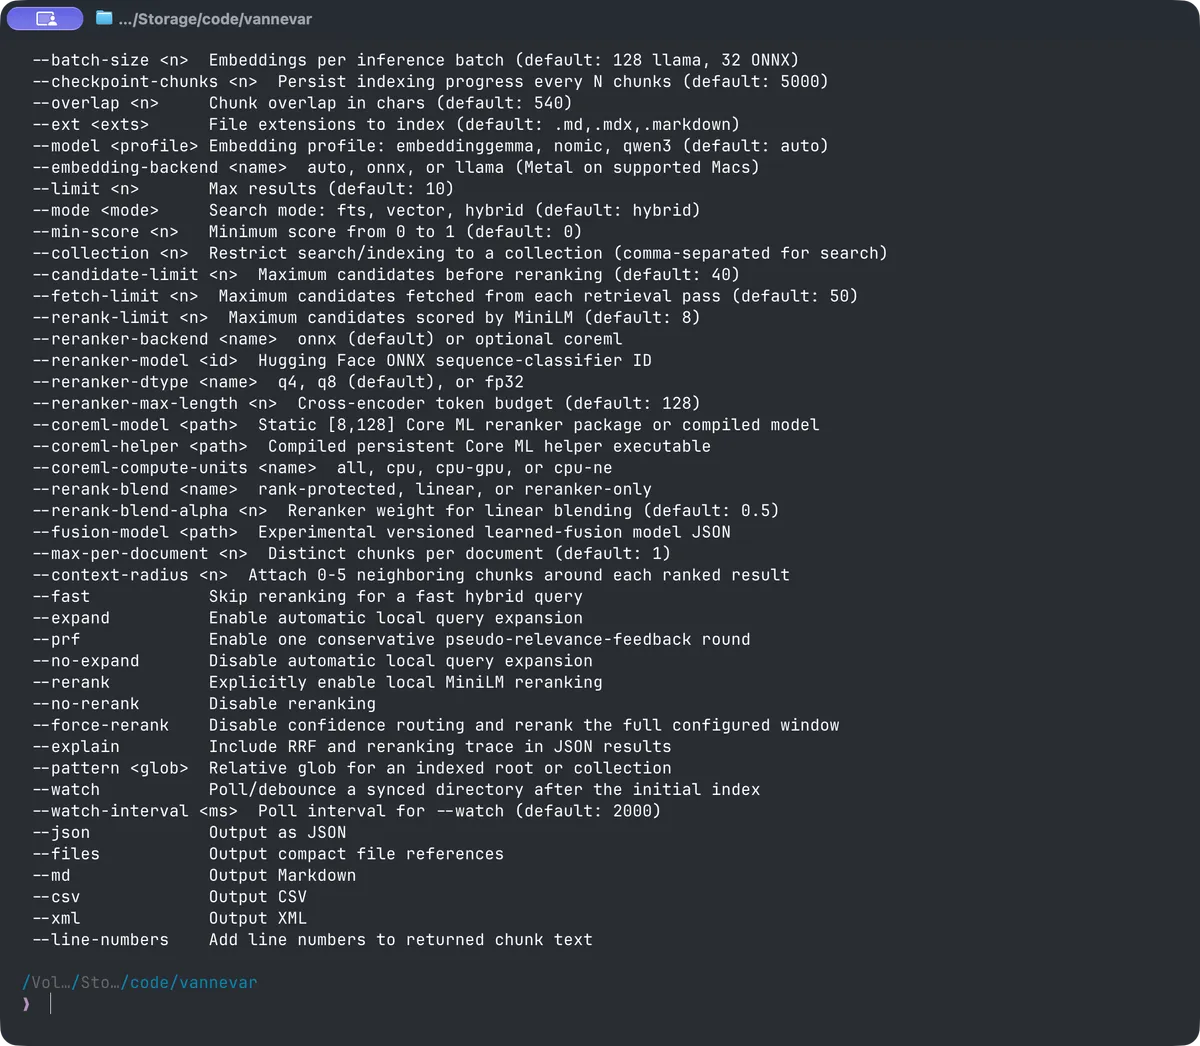1200x1046 pixels.
Task: Click the '--explain' option text
Action: [x=76, y=747]
